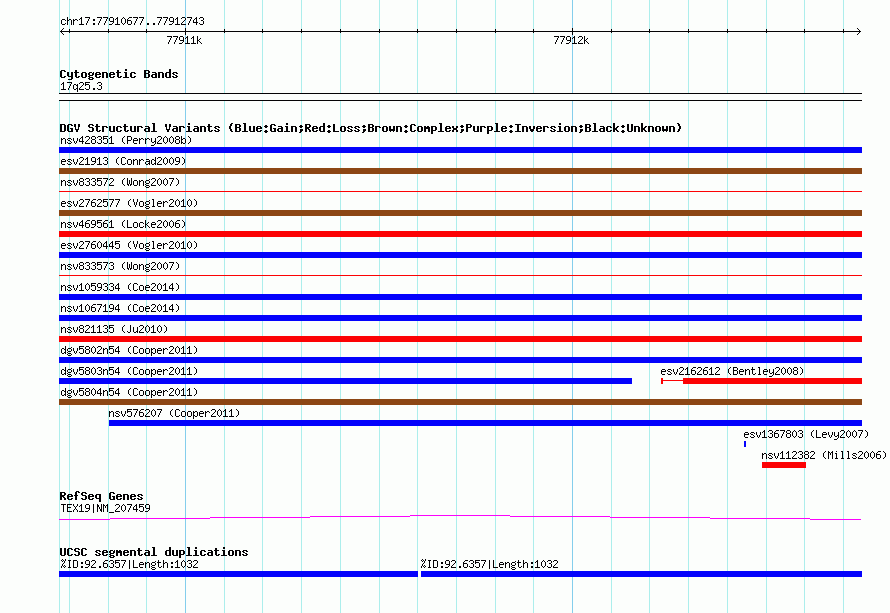This screenshot has width=890, height=613.
Task: Click the TEX19|NM_207459 gene label
Action: (x=105, y=508)
